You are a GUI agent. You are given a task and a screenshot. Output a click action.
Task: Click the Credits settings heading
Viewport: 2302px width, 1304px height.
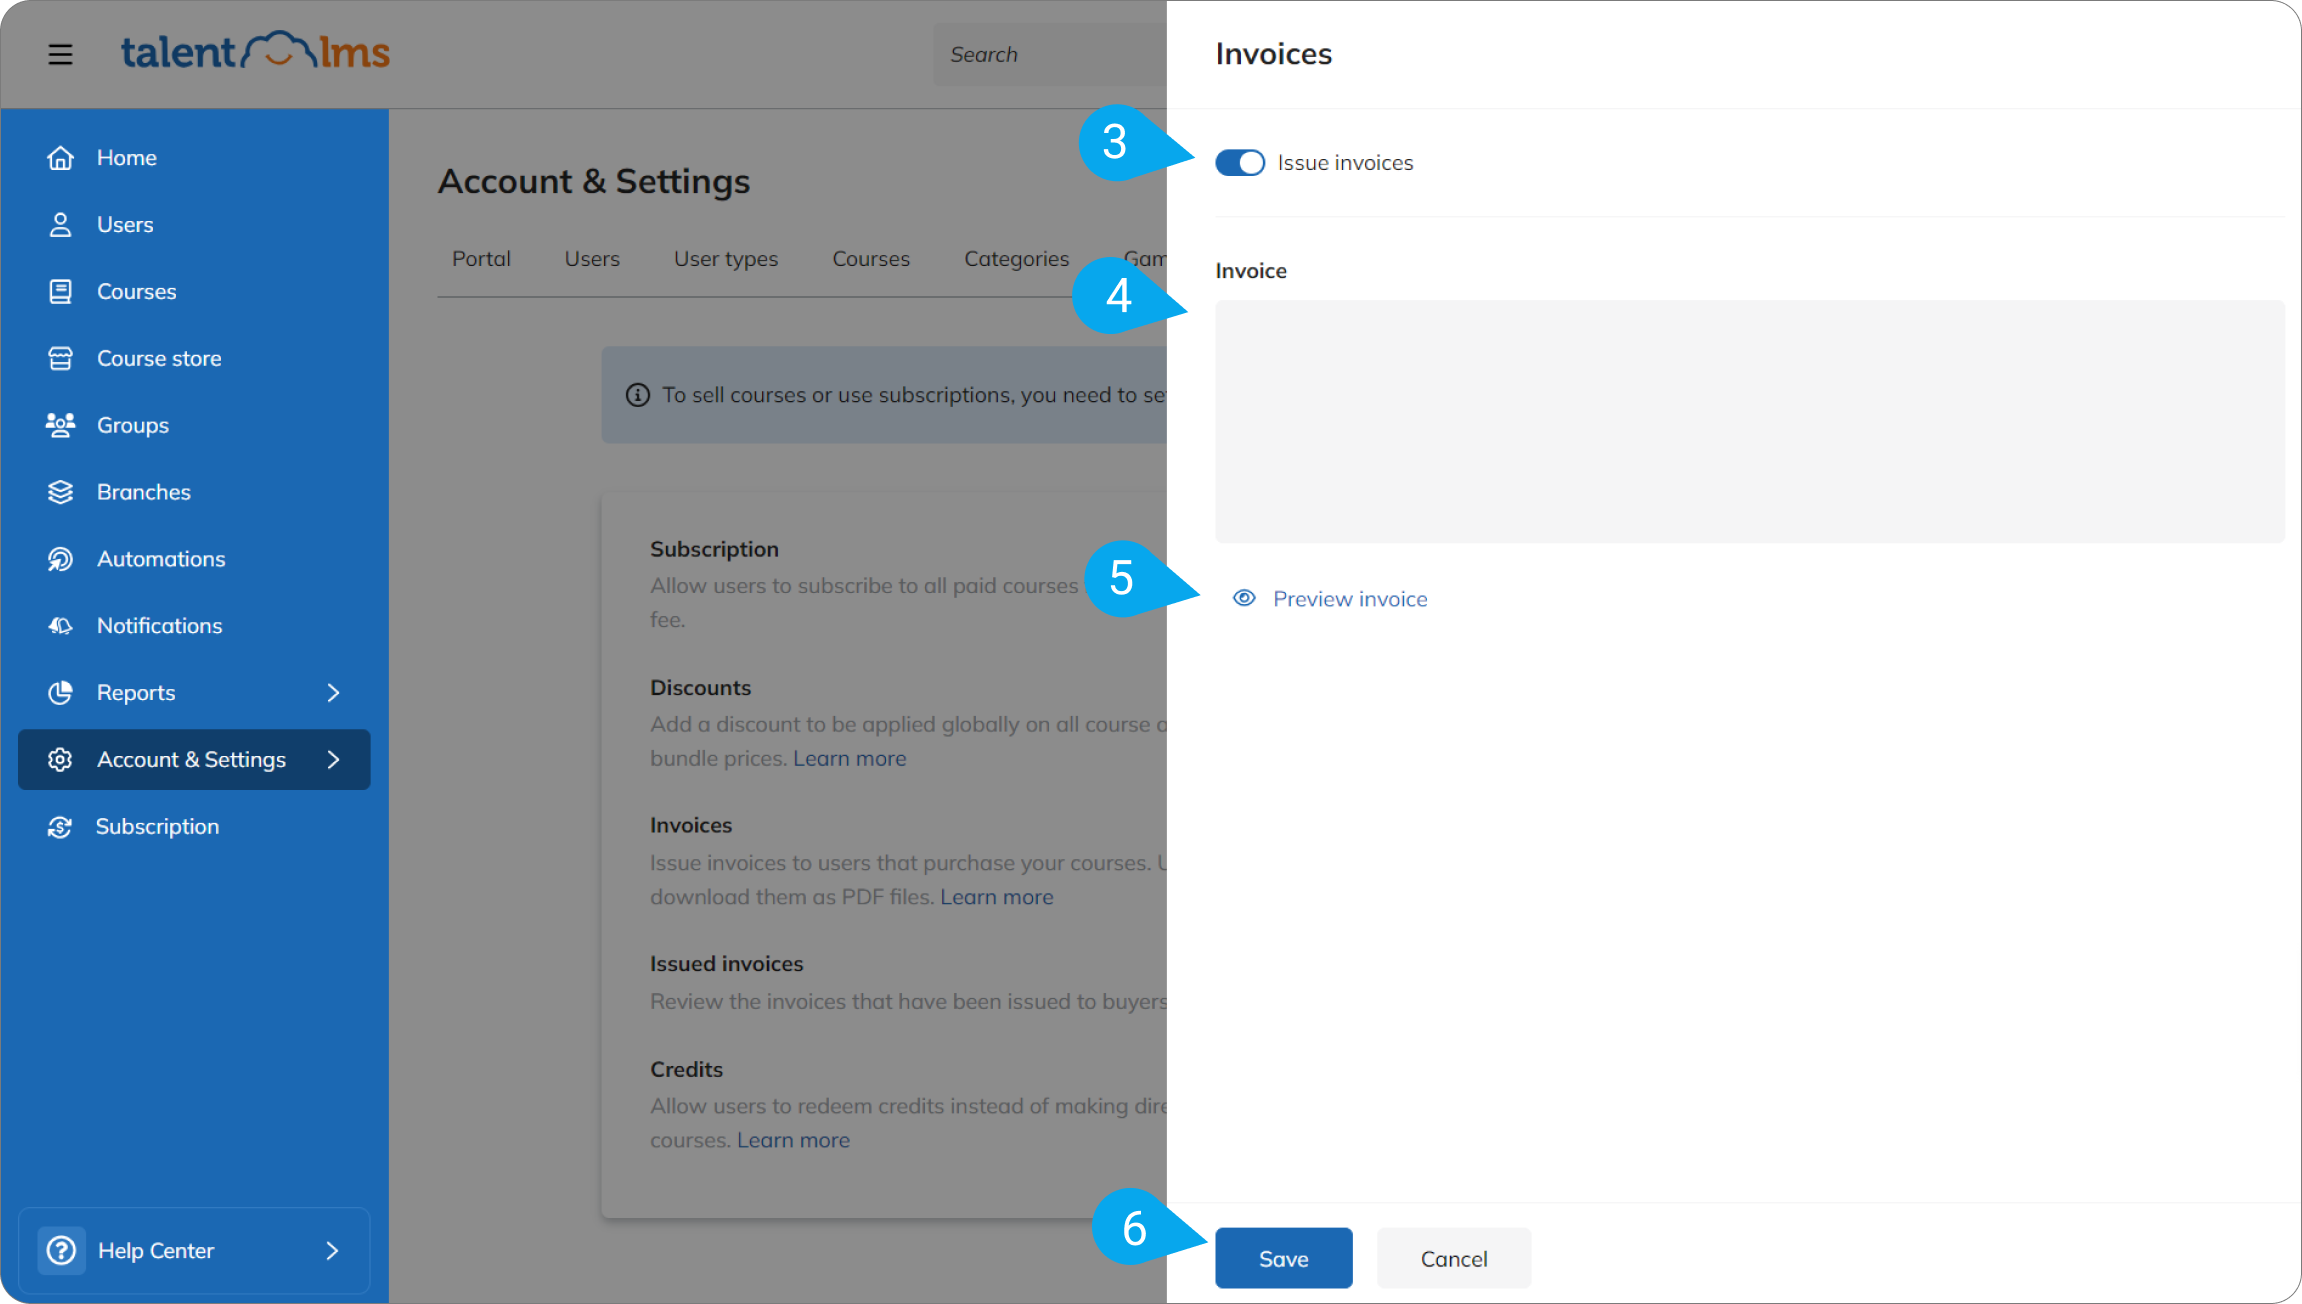coord(686,1070)
